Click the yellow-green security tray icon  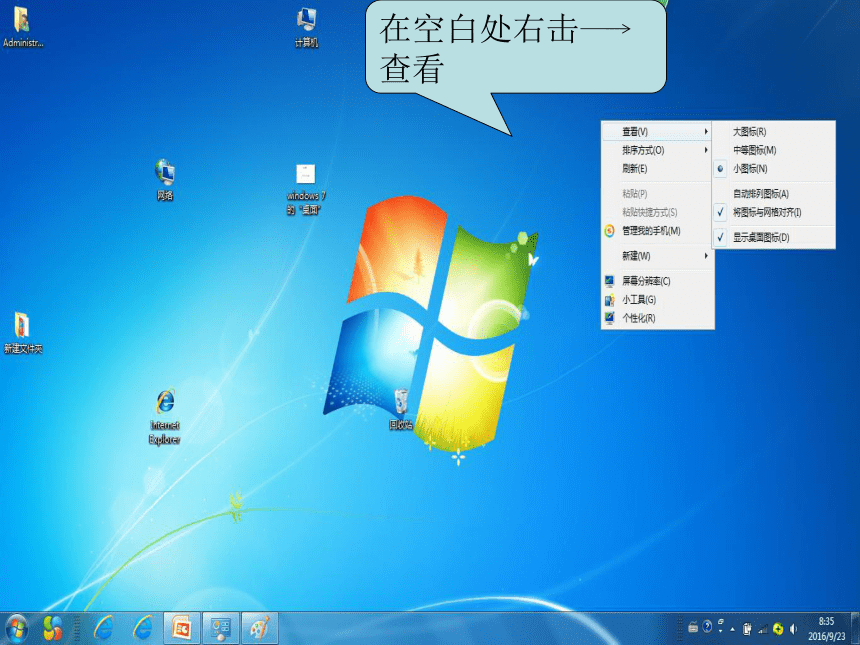tap(778, 629)
